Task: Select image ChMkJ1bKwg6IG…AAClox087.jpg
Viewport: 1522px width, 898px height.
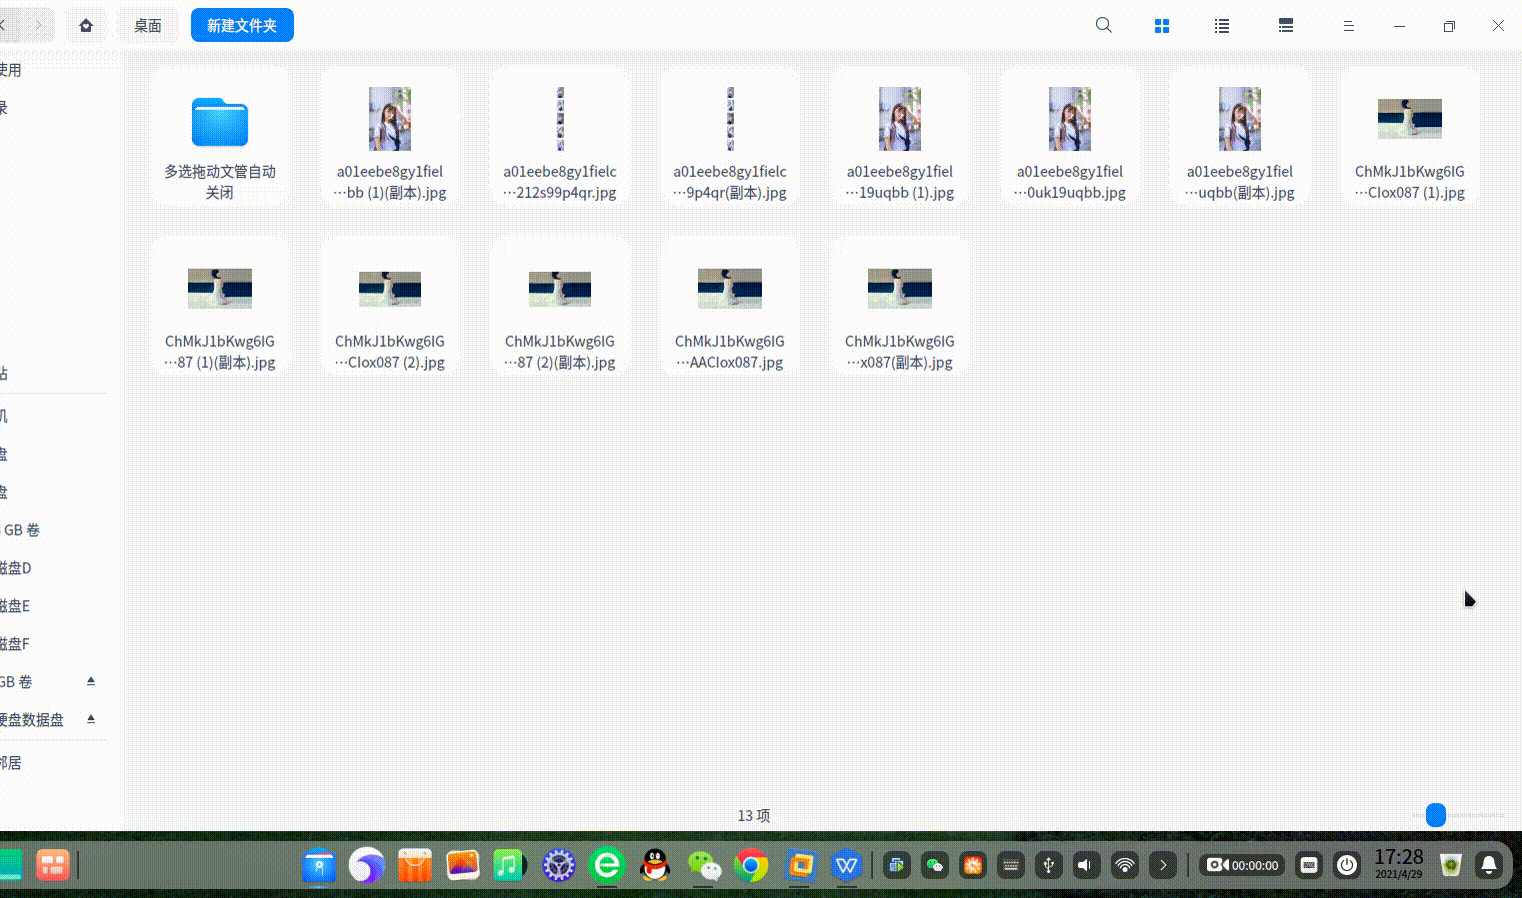Action: (730, 307)
